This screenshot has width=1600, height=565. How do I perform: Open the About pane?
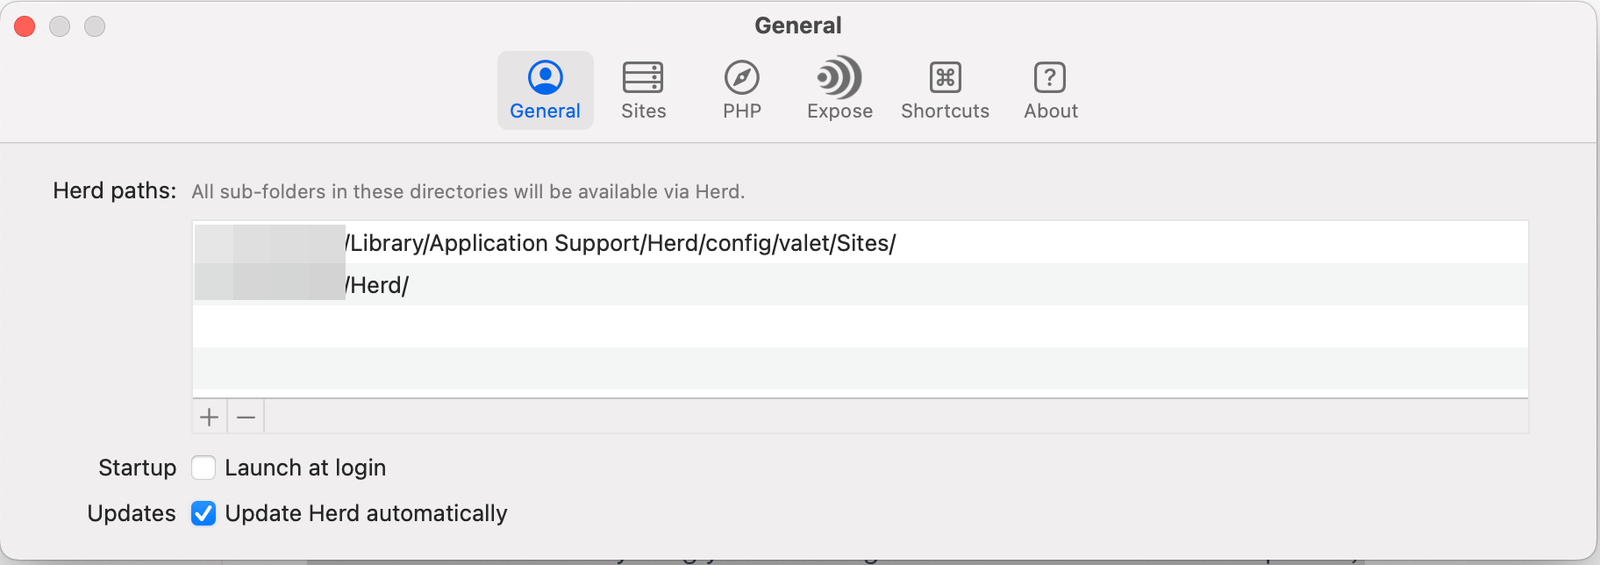pos(1050,90)
